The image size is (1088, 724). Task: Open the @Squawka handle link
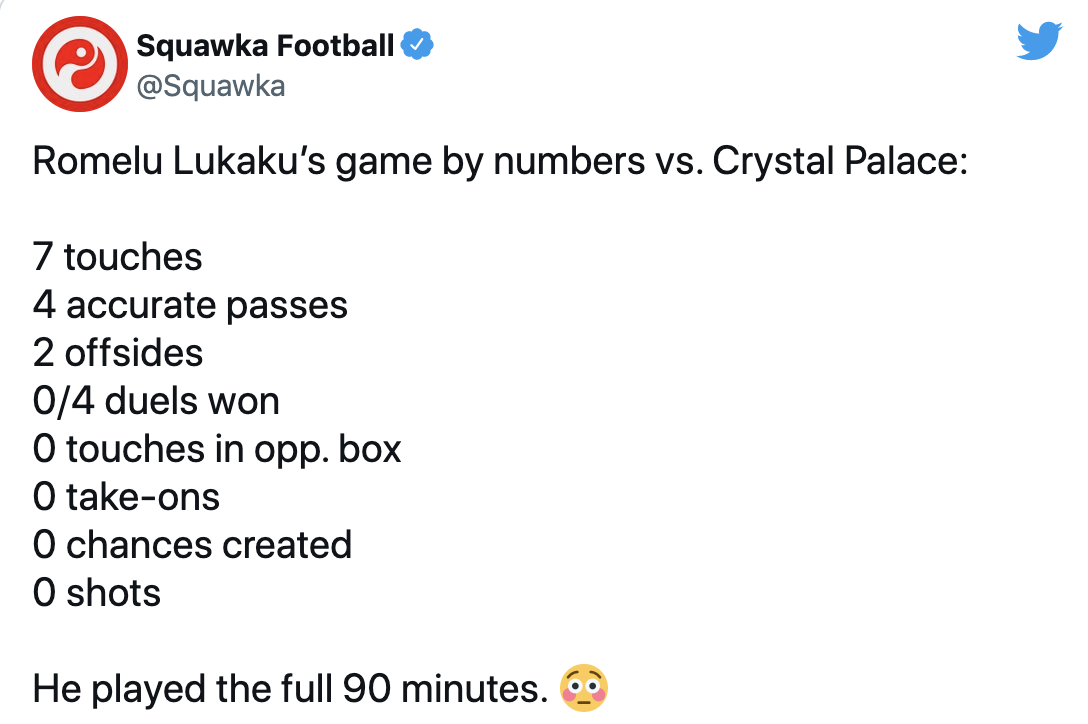tap(210, 86)
